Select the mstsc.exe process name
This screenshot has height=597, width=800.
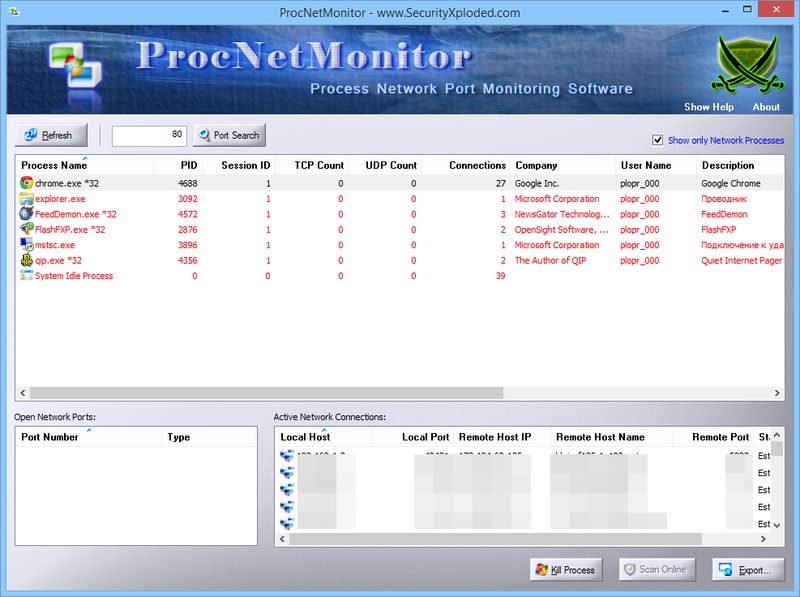55,244
